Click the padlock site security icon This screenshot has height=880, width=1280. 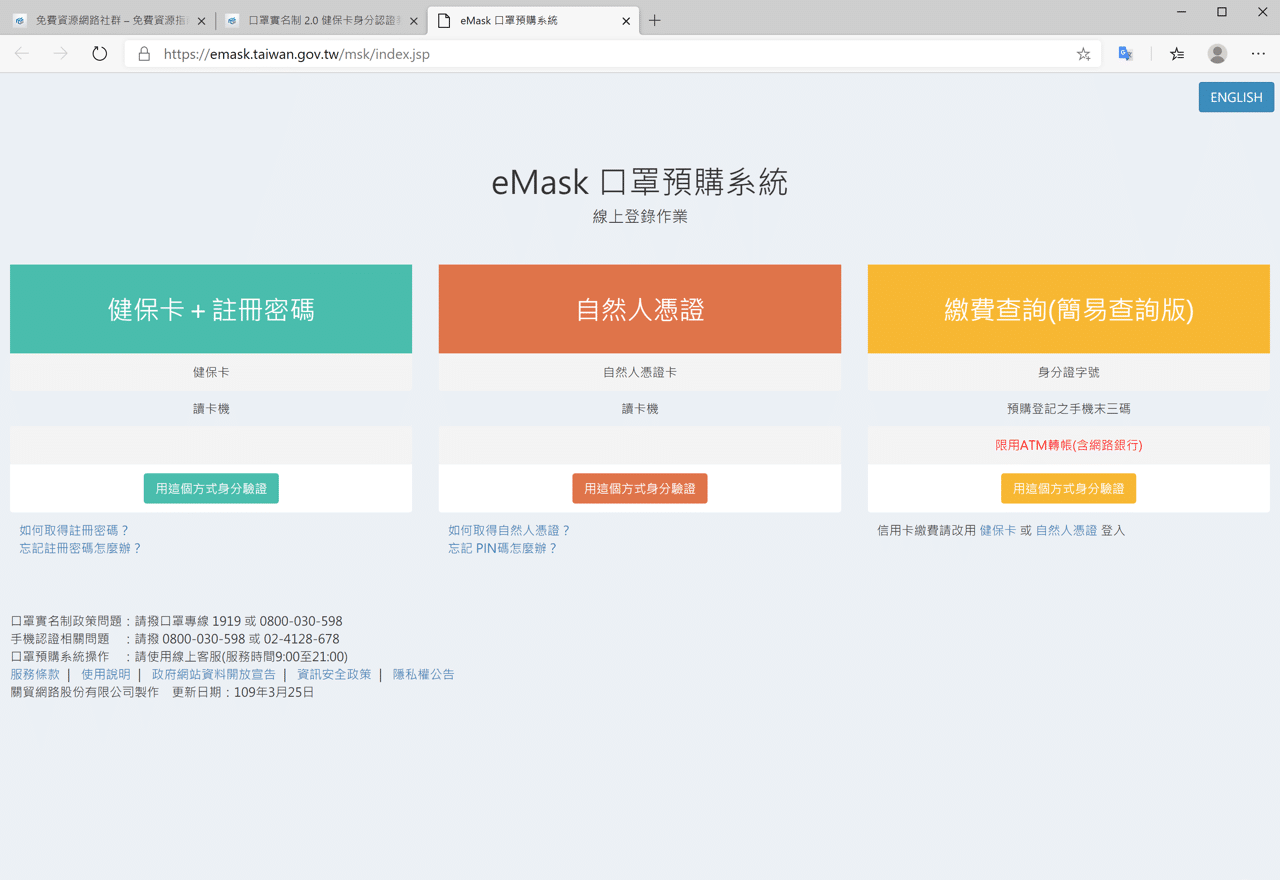[x=144, y=54]
